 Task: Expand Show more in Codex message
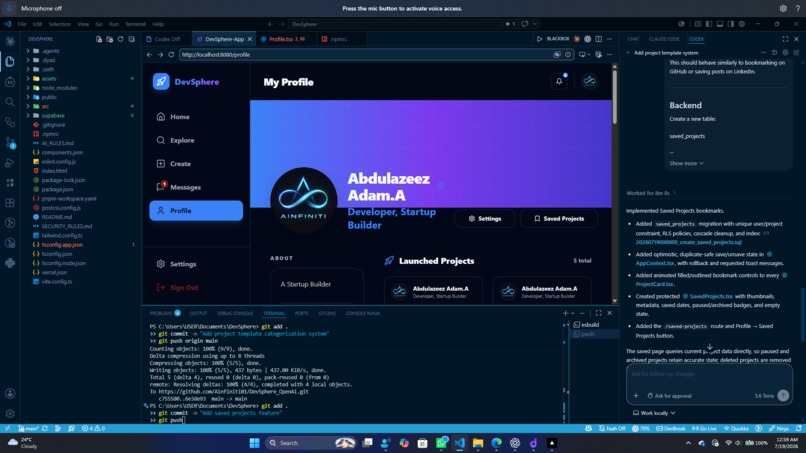click(x=686, y=164)
